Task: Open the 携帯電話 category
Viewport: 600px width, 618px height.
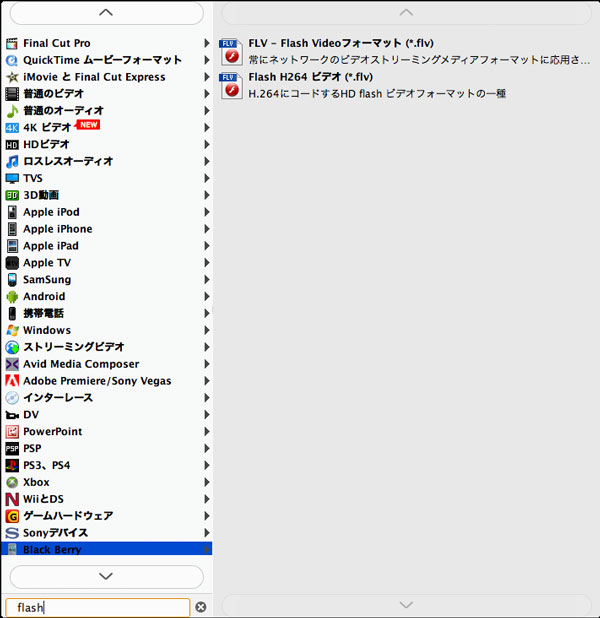Action: click(106, 313)
